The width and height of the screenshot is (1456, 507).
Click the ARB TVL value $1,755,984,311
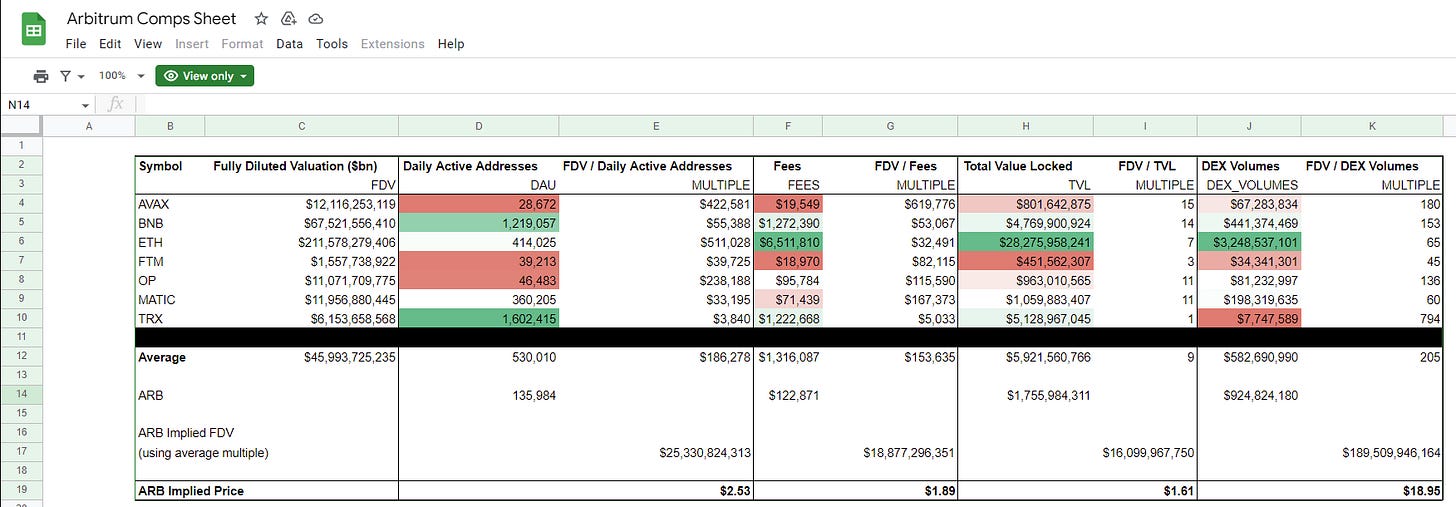[1026, 395]
